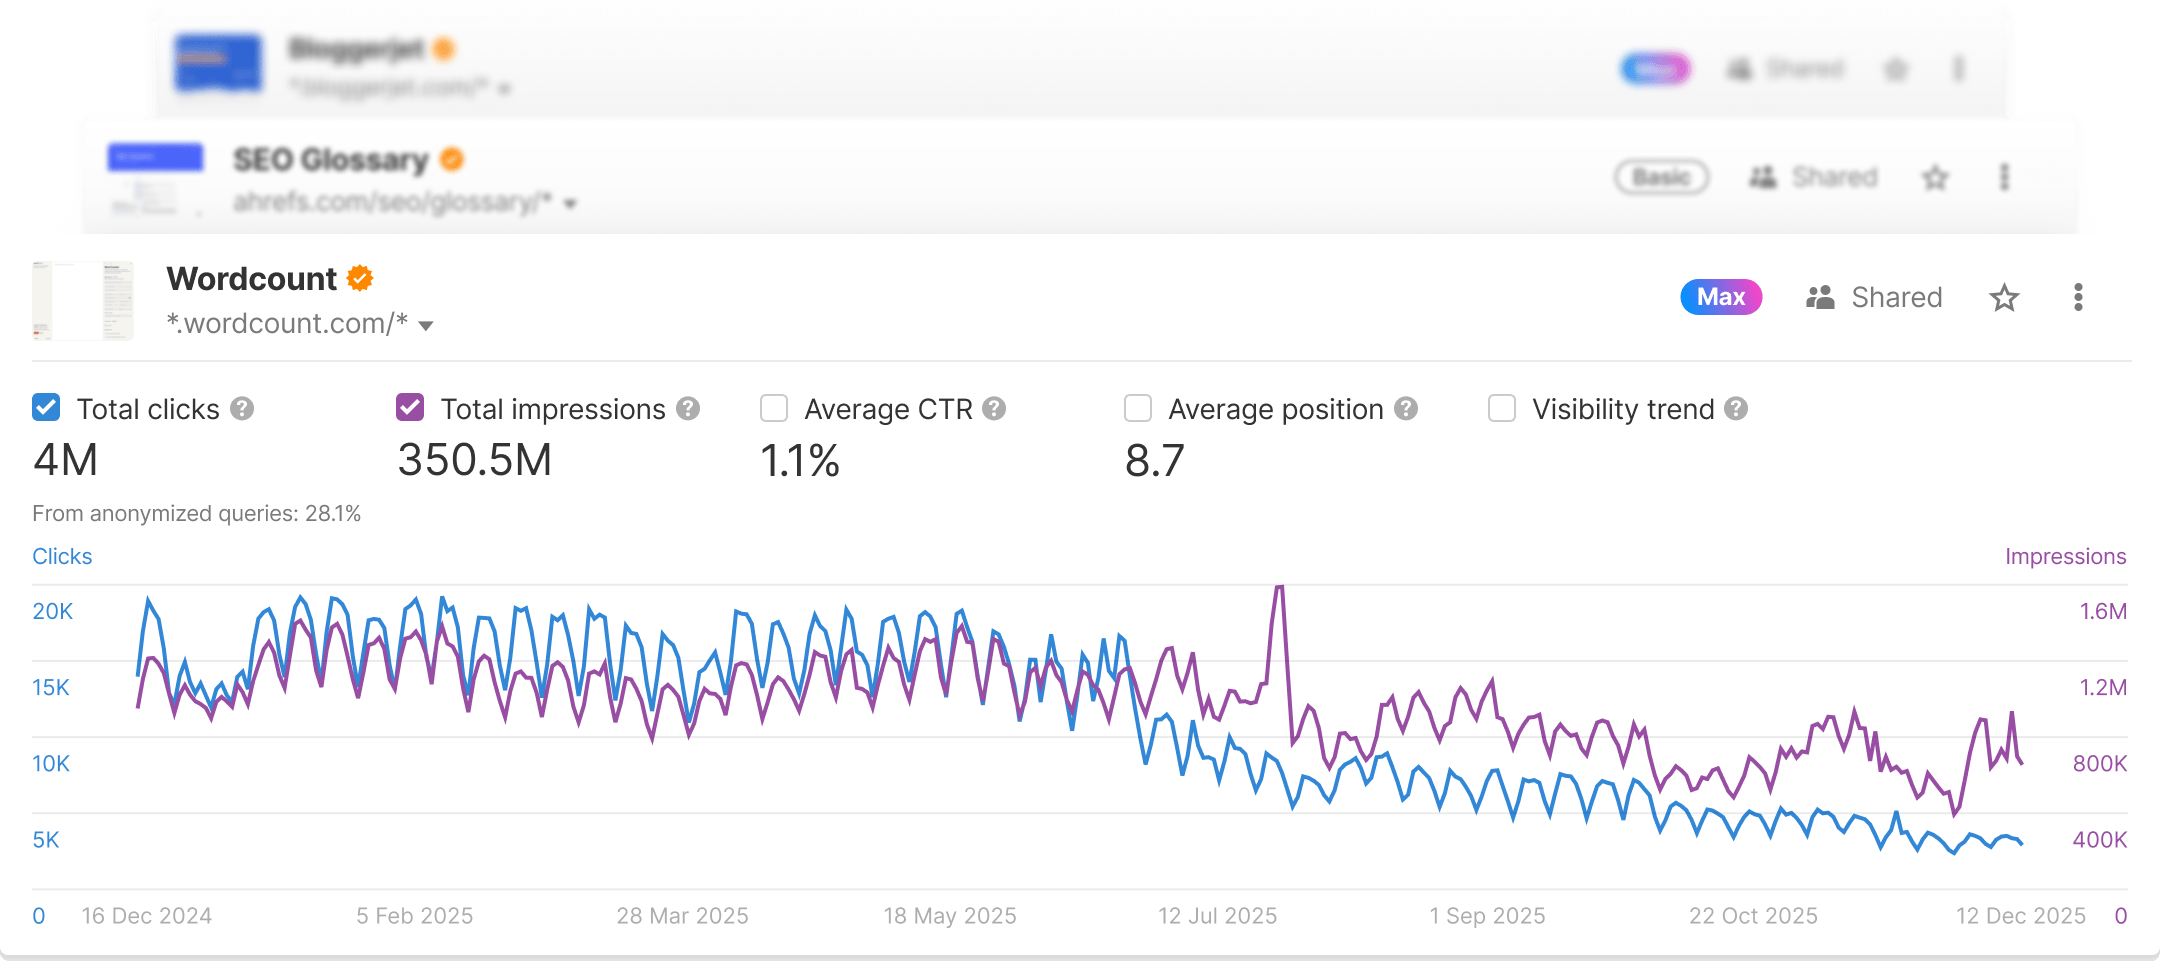Disable the Total impressions checkbox
The image size is (2160, 962).
pos(410,408)
